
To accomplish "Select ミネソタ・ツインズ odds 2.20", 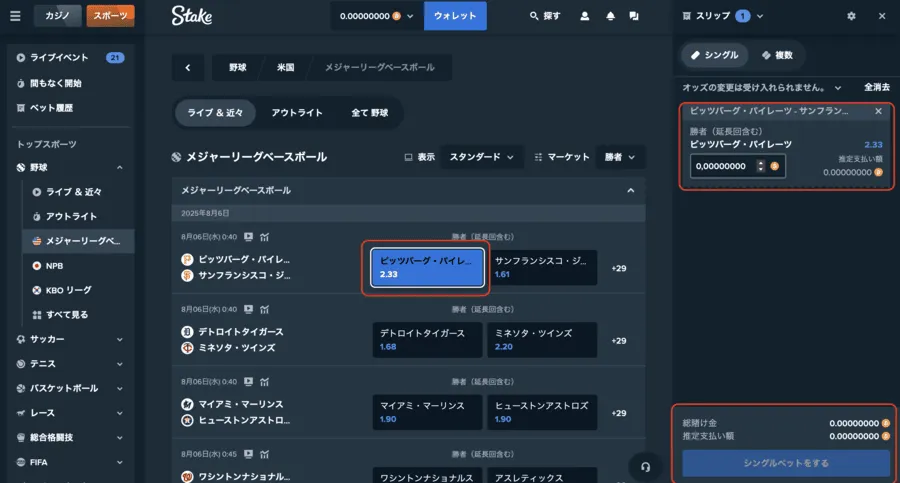I will pos(542,340).
